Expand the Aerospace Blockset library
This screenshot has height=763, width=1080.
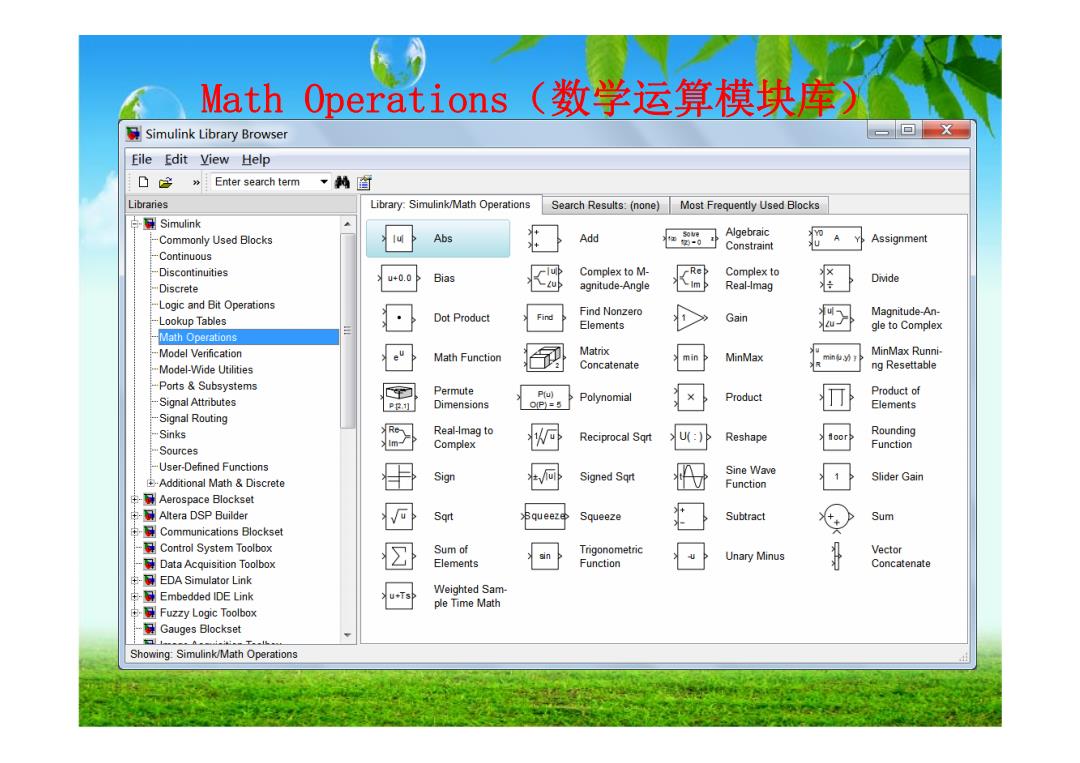point(136,499)
